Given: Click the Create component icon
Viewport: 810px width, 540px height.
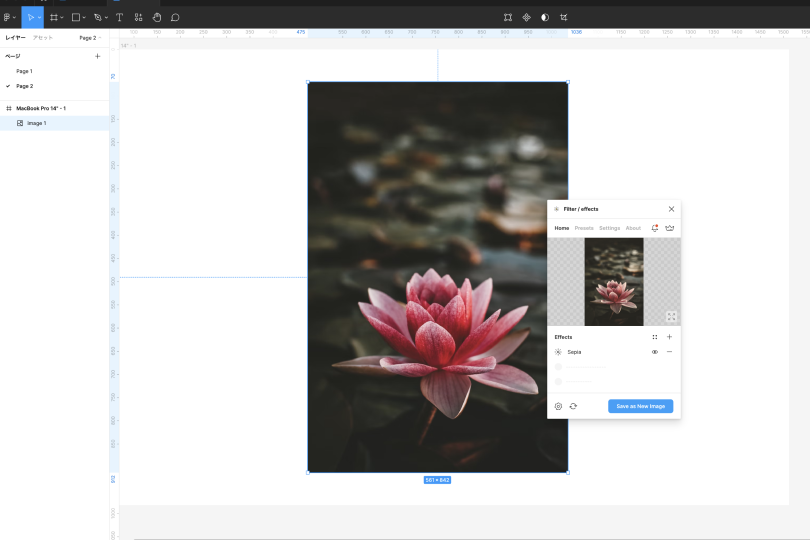Looking at the screenshot, I should 526,18.
